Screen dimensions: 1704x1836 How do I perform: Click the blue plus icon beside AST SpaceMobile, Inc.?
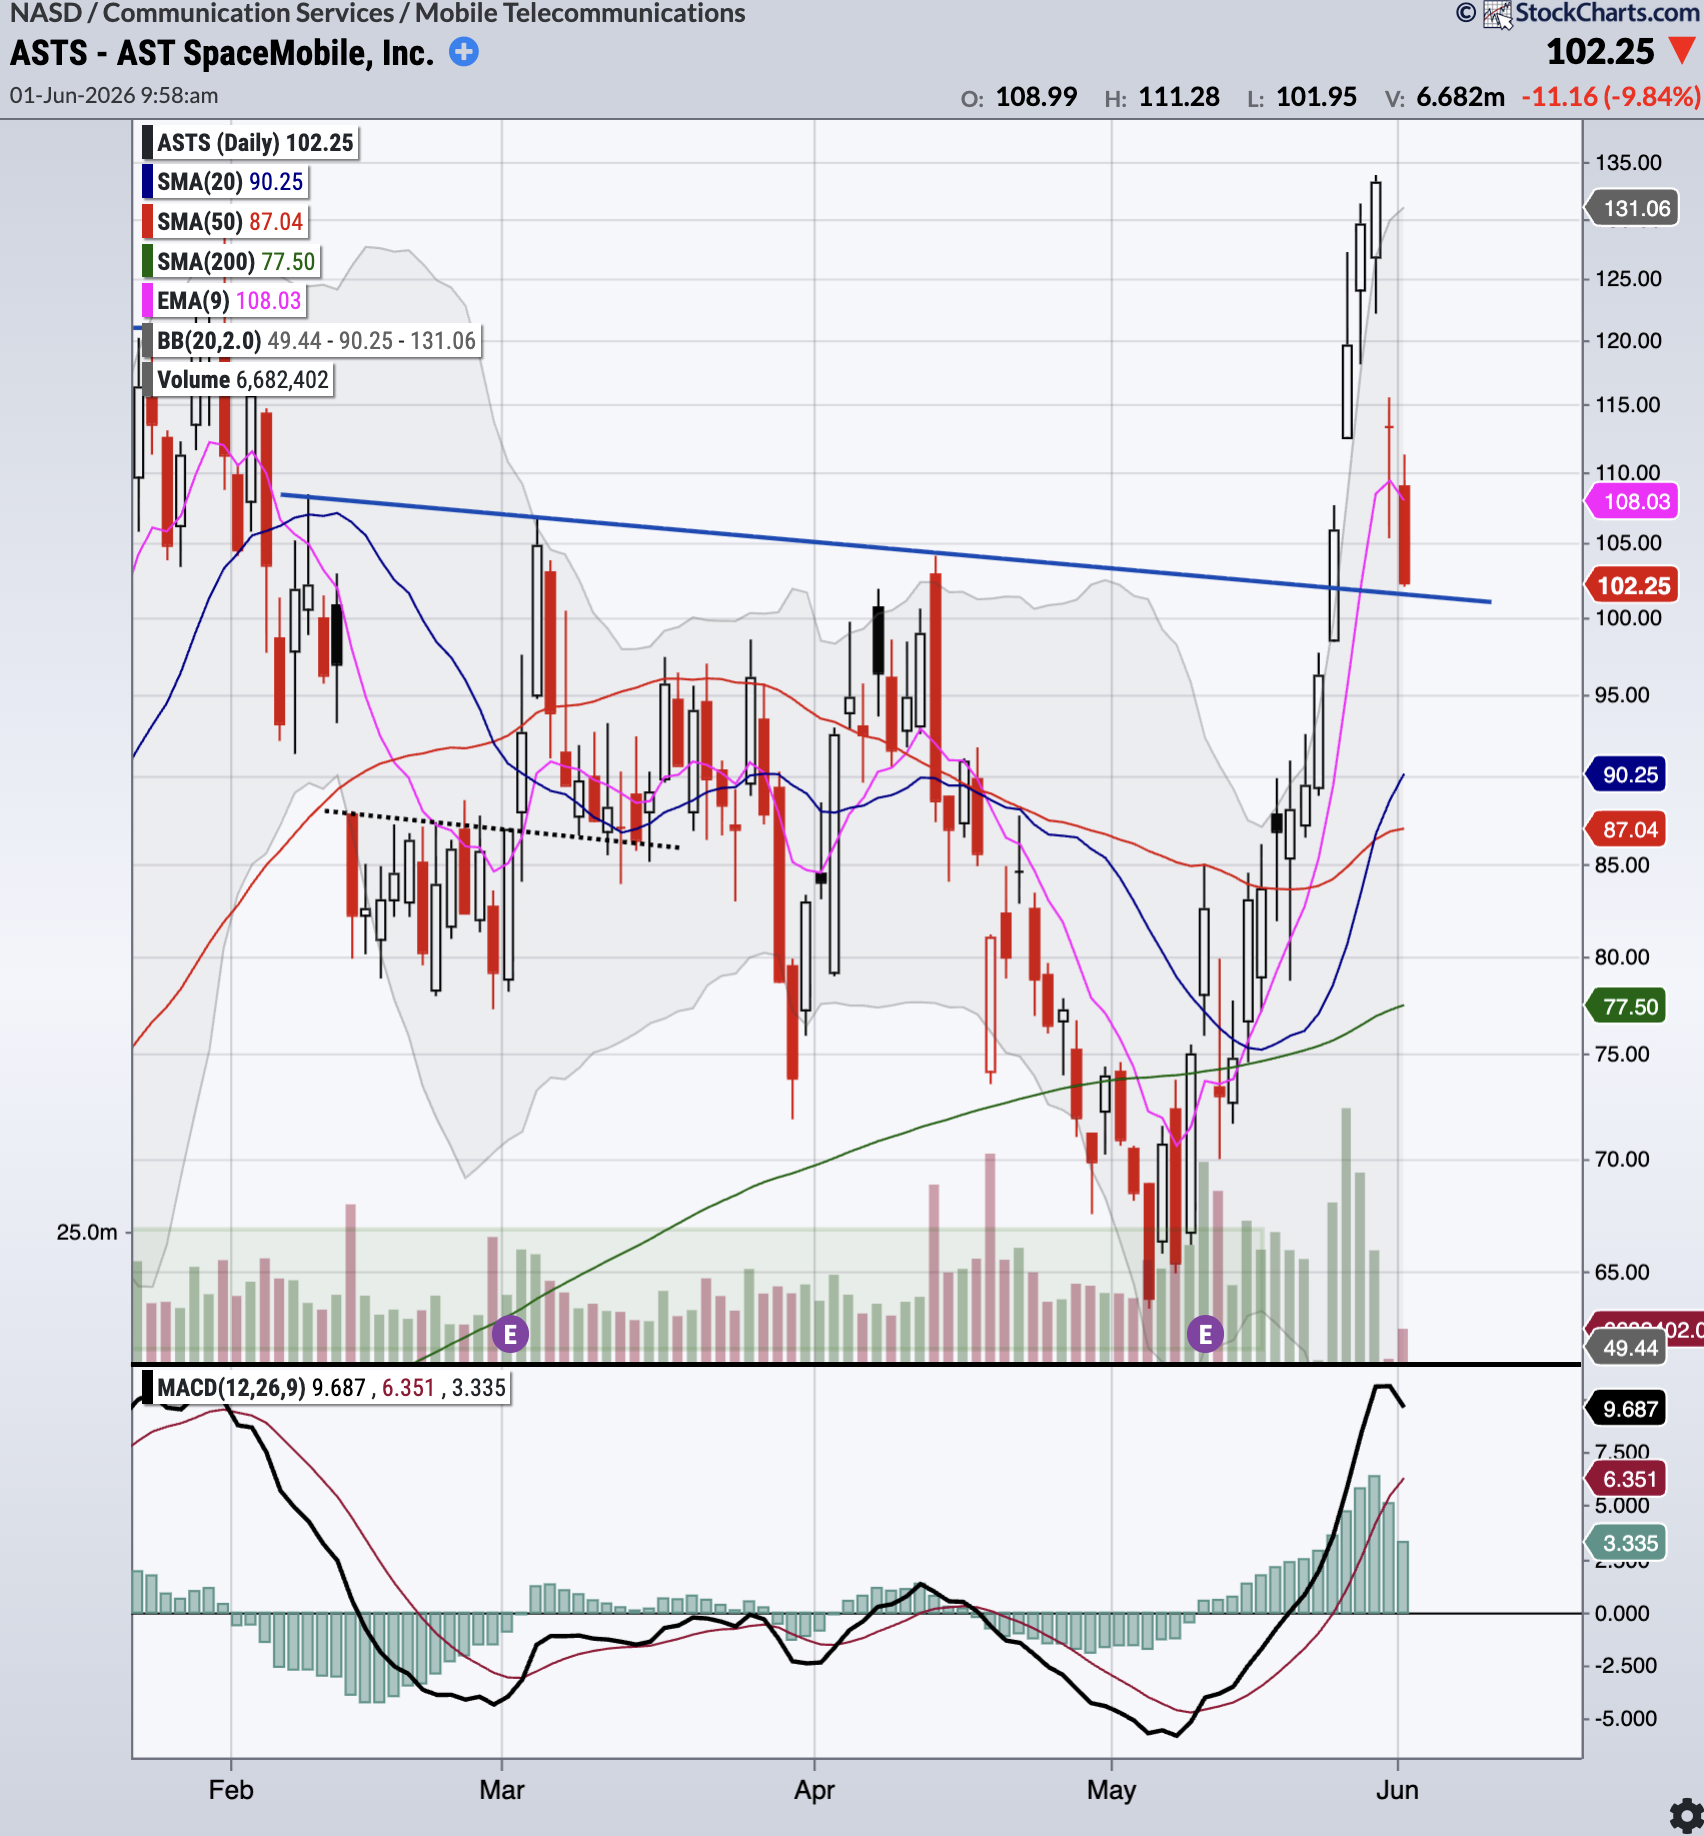pos(464,52)
